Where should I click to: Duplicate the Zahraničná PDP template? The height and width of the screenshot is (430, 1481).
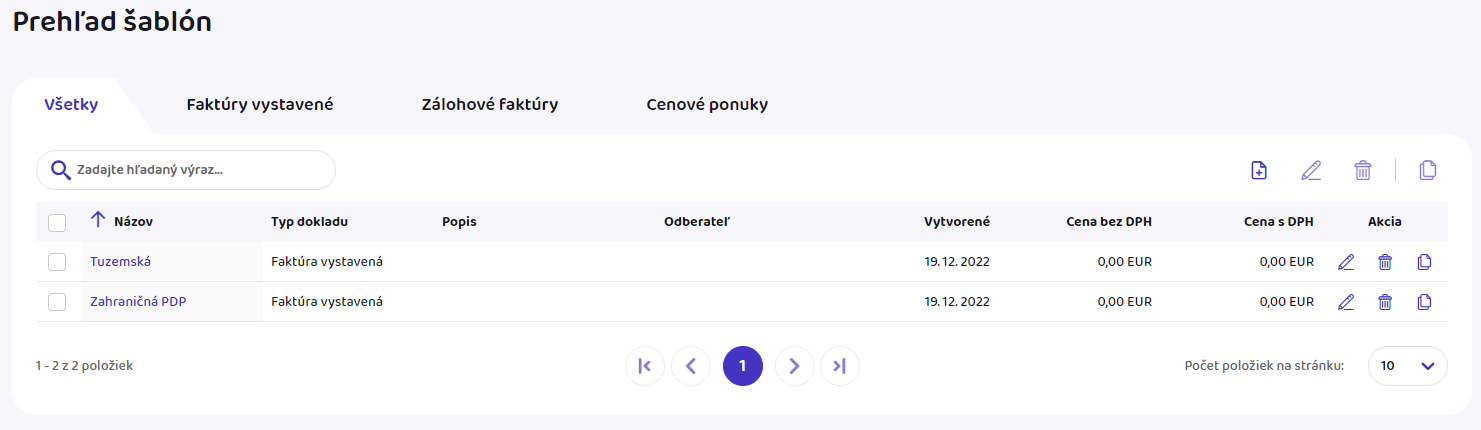coord(1425,301)
